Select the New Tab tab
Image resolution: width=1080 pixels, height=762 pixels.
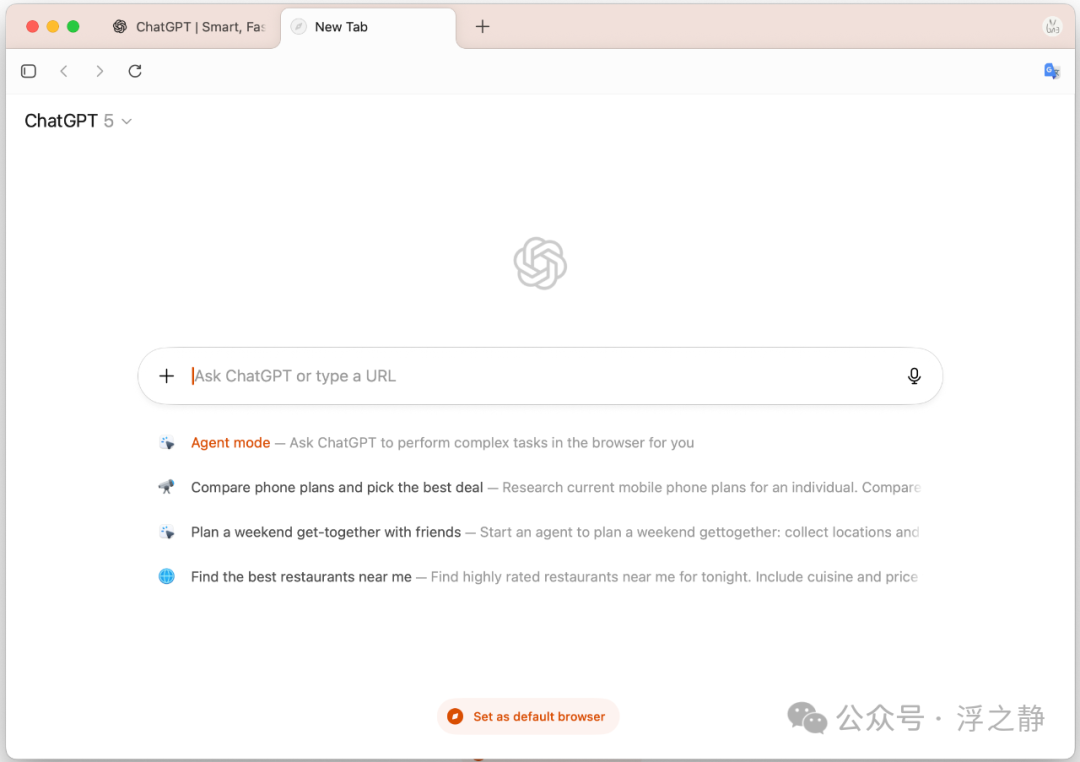[x=368, y=27]
